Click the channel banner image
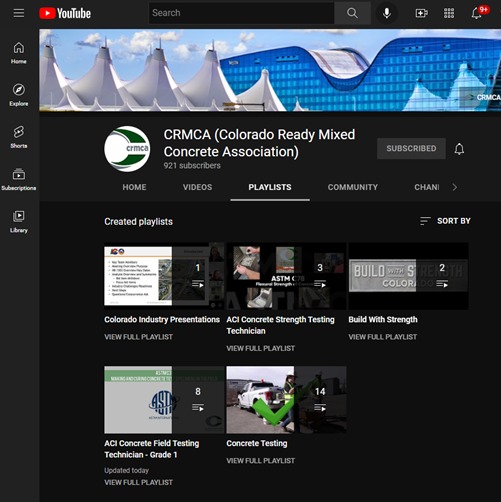The height and width of the screenshot is (502, 501). 270,70
